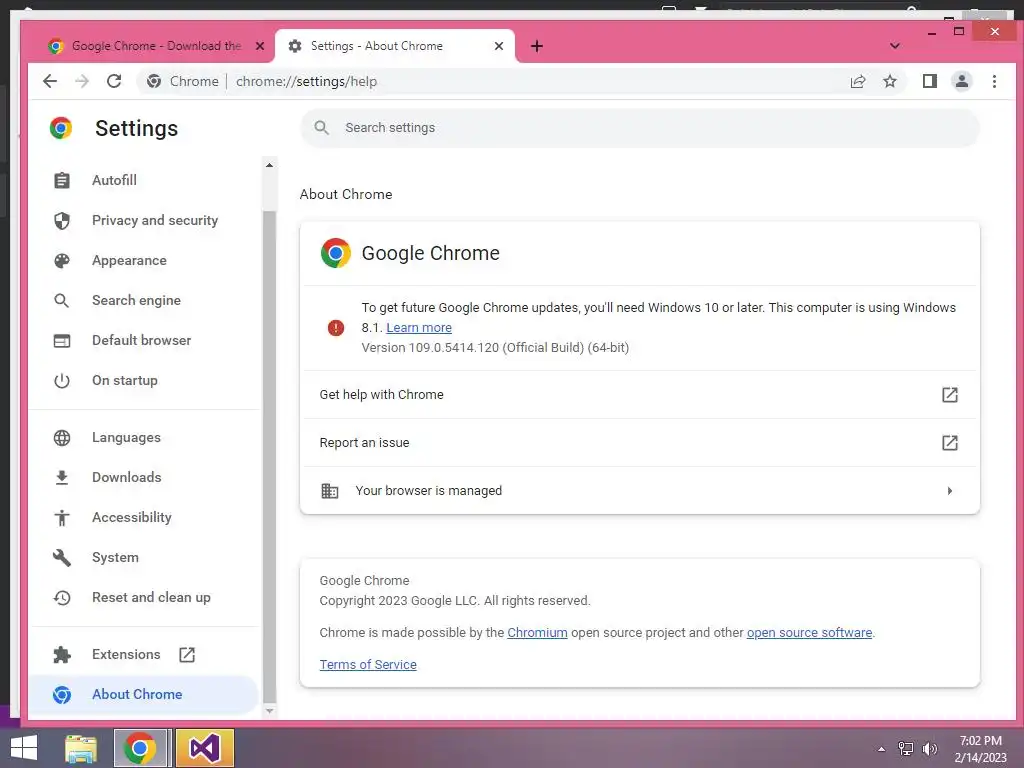
Task: Click the Extensions puzzle piece icon
Action: pos(62,654)
